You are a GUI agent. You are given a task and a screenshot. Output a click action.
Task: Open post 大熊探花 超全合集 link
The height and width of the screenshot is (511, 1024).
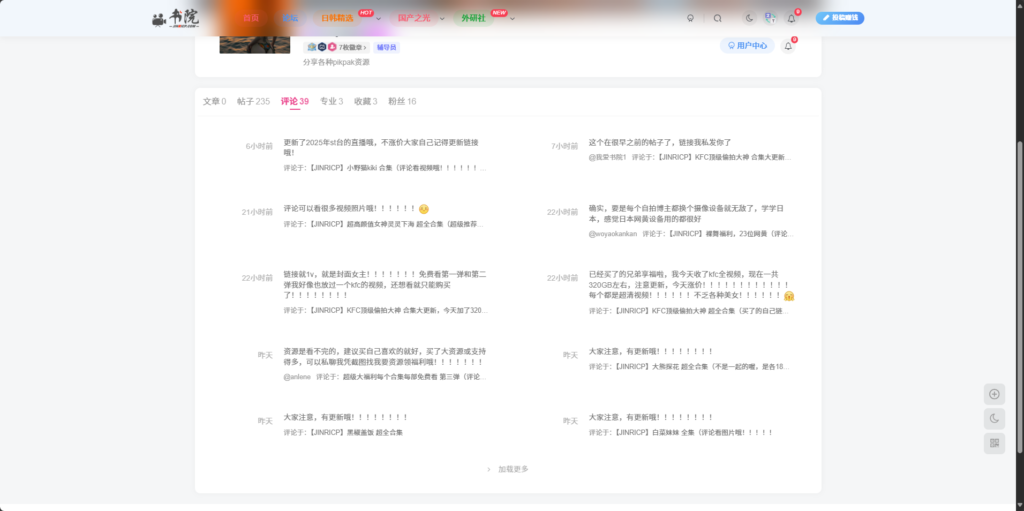[x=703, y=367]
